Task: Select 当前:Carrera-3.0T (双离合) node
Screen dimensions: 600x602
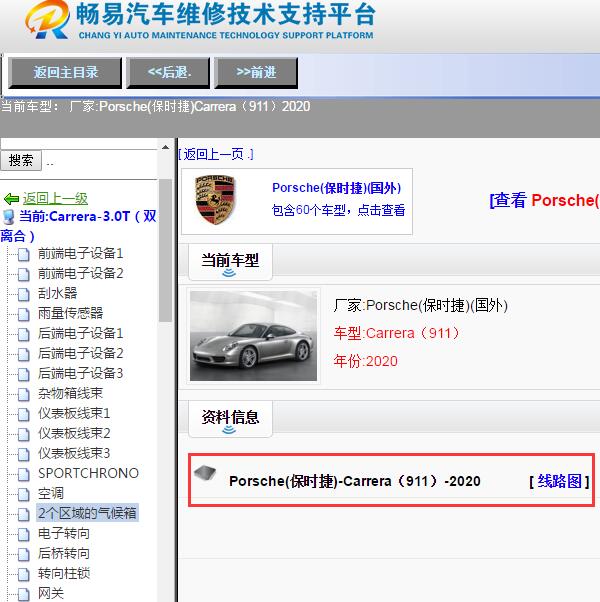Action: click(x=78, y=226)
